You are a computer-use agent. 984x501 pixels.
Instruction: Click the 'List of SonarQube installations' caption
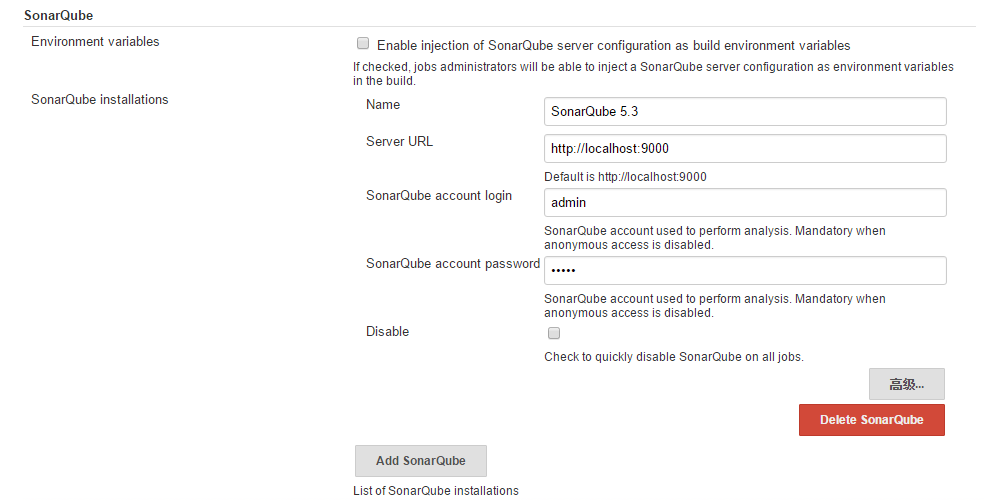(436, 491)
